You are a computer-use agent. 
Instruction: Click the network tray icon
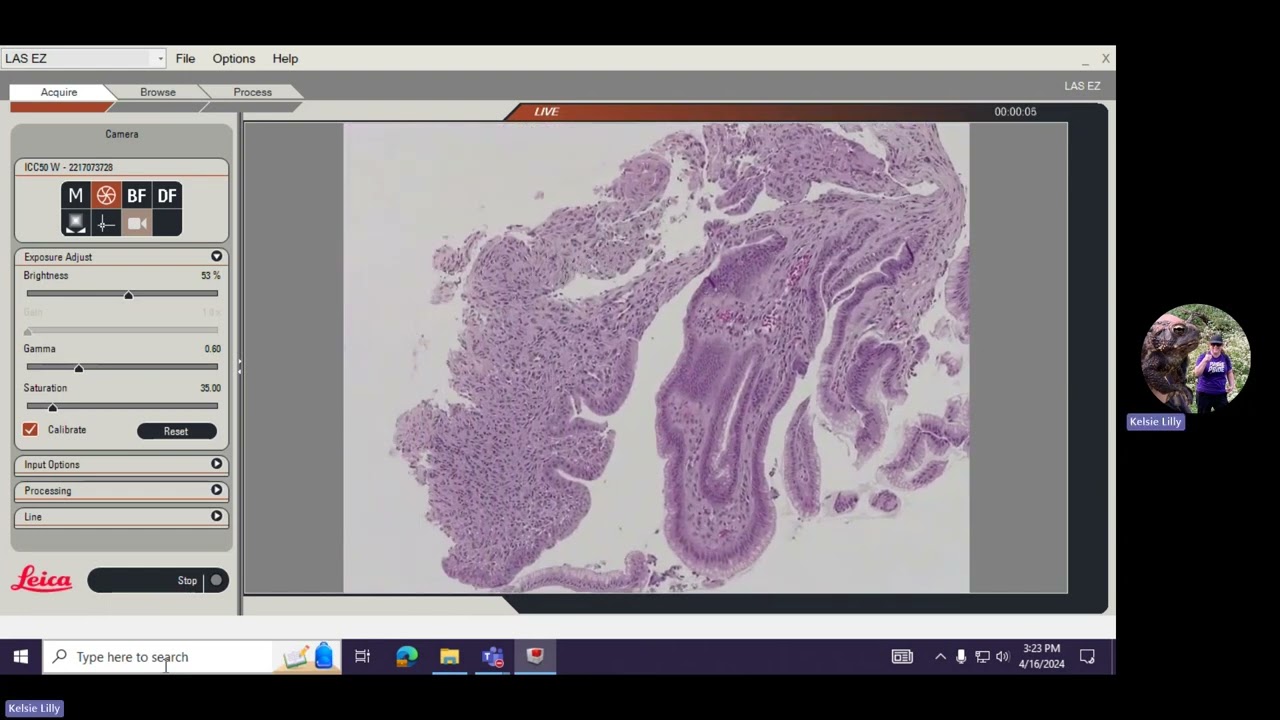[982, 657]
